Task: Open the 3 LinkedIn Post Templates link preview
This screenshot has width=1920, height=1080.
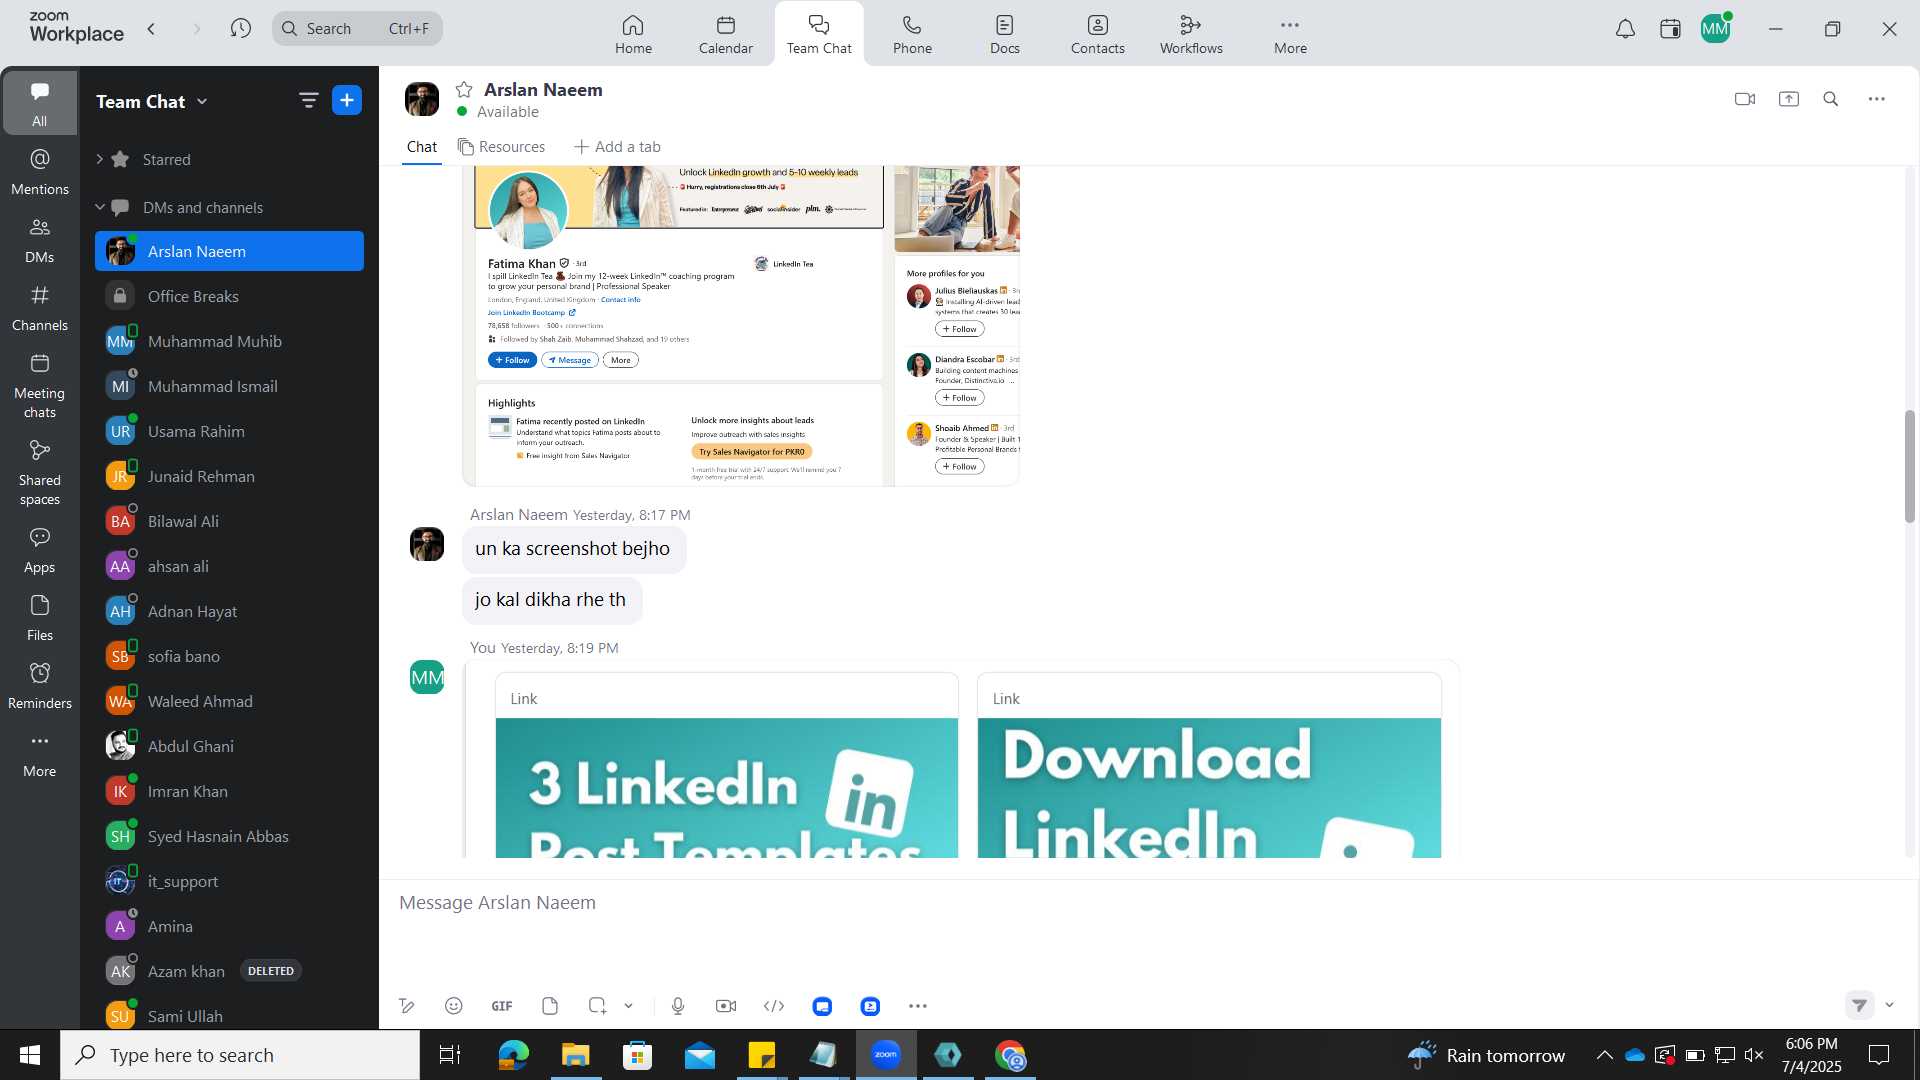Action: point(727,765)
